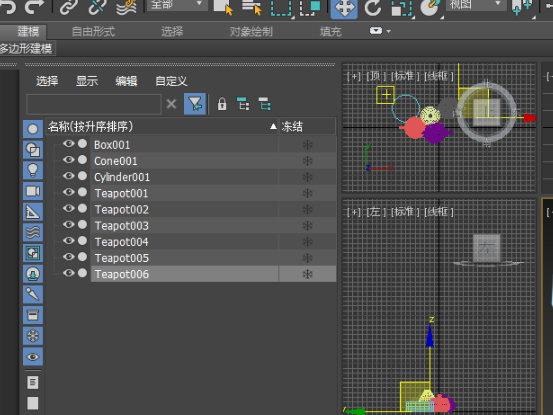
Task: Toggle Display Containers filter icon
Action: click(x=33, y=315)
